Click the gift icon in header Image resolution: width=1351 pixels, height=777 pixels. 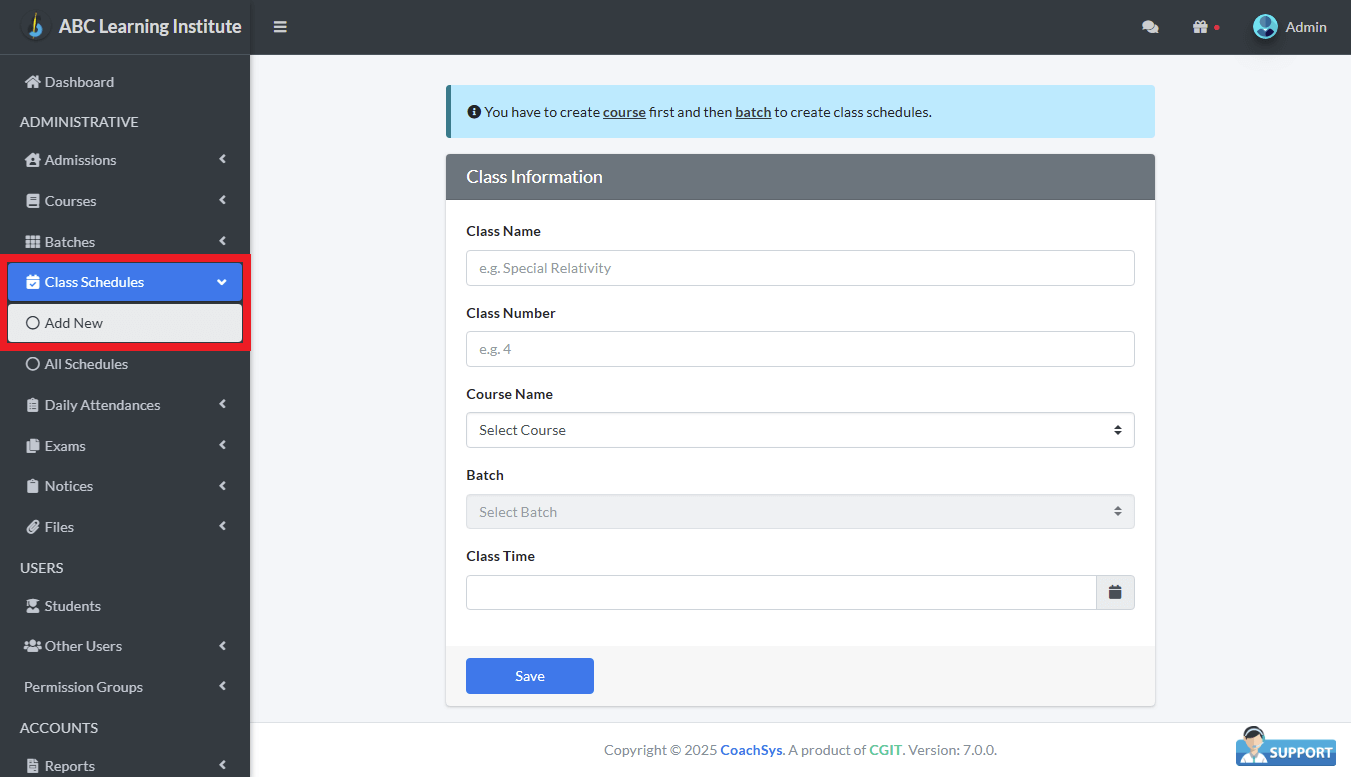(x=1201, y=27)
